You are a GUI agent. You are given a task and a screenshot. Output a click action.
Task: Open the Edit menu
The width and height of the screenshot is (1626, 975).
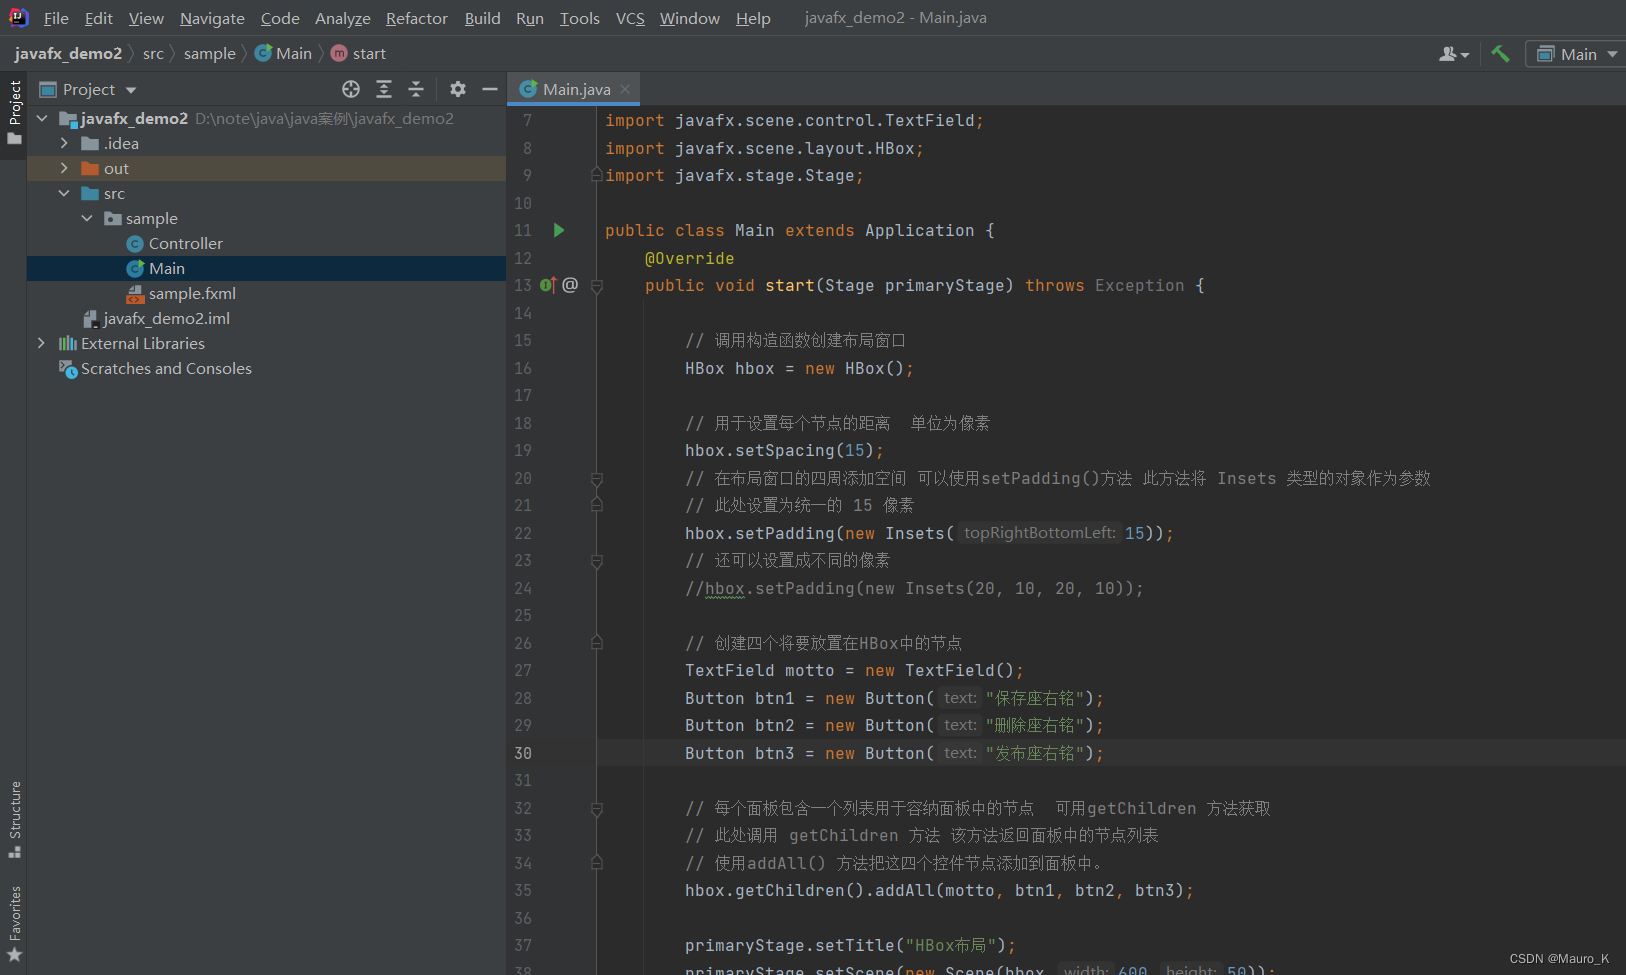coord(99,18)
